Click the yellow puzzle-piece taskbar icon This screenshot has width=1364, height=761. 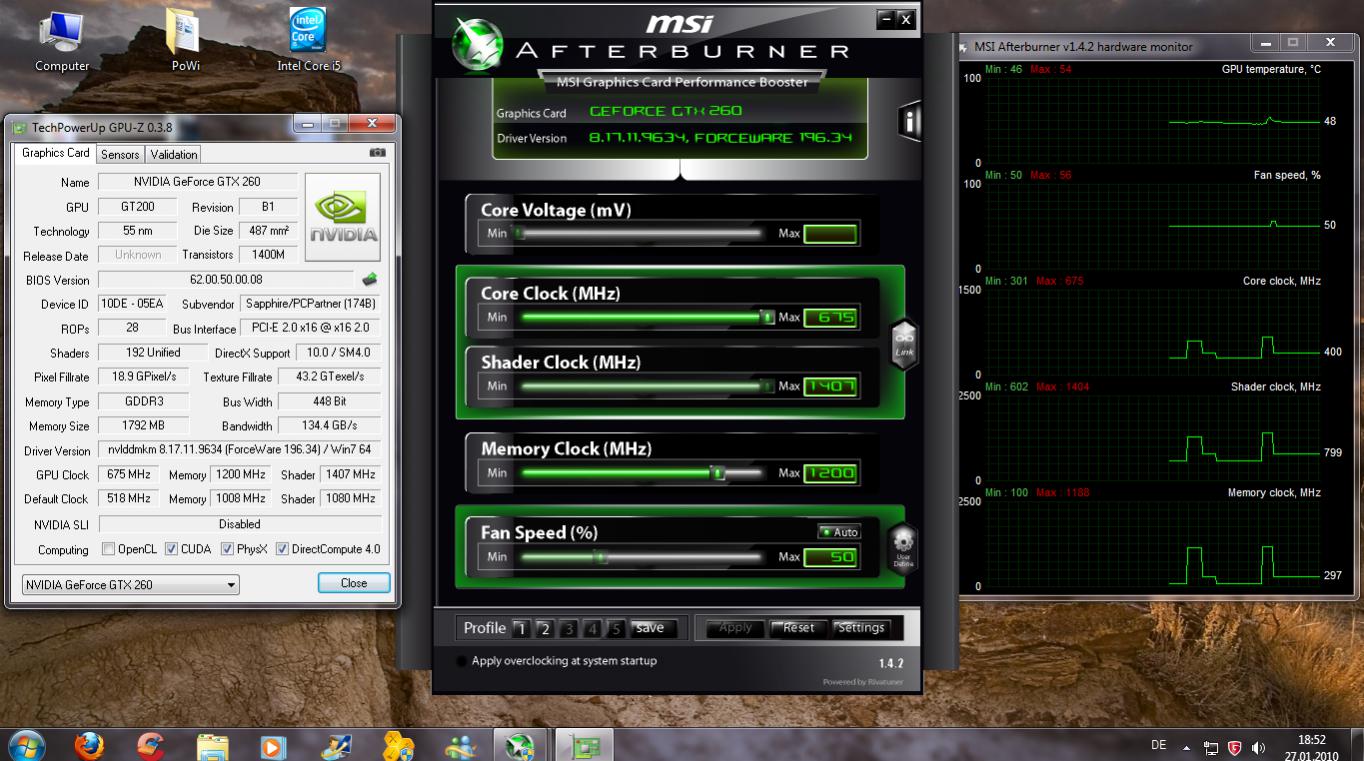[x=399, y=746]
